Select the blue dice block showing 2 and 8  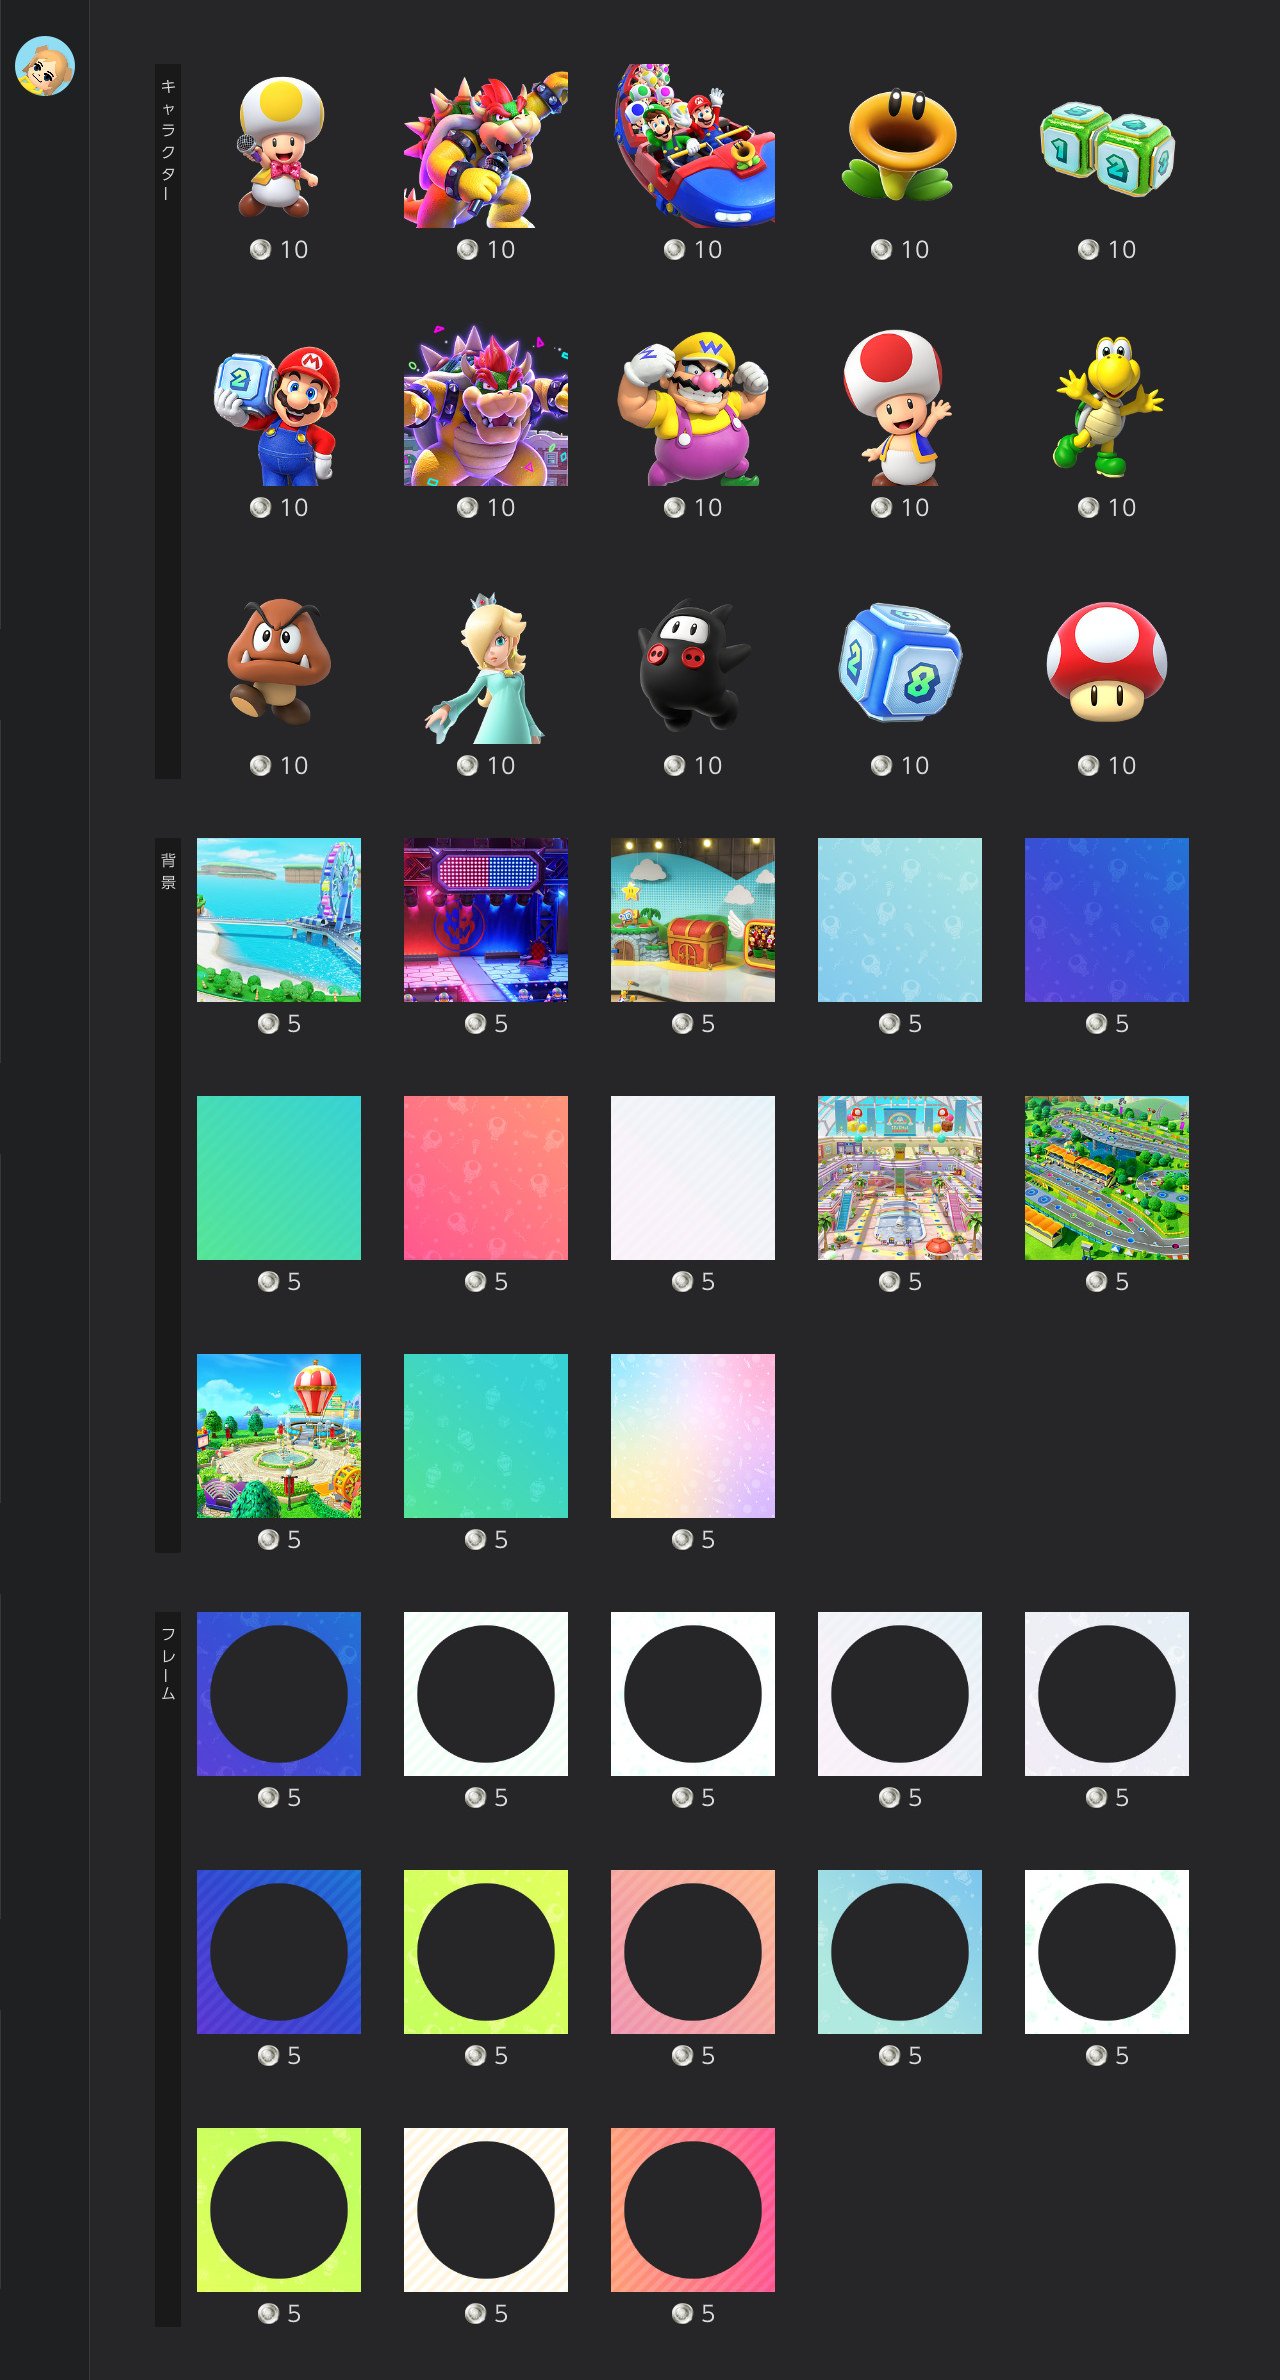click(900, 662)
